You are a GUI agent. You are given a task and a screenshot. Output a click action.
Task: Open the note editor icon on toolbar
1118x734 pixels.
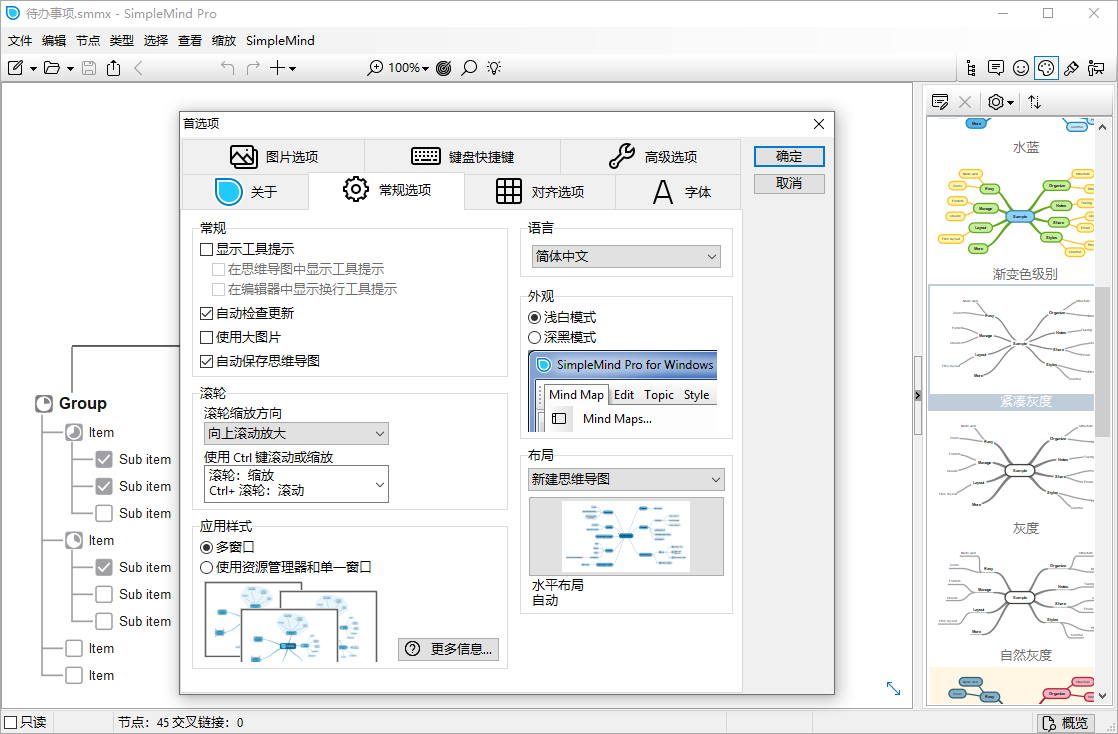tap(995, 67)
